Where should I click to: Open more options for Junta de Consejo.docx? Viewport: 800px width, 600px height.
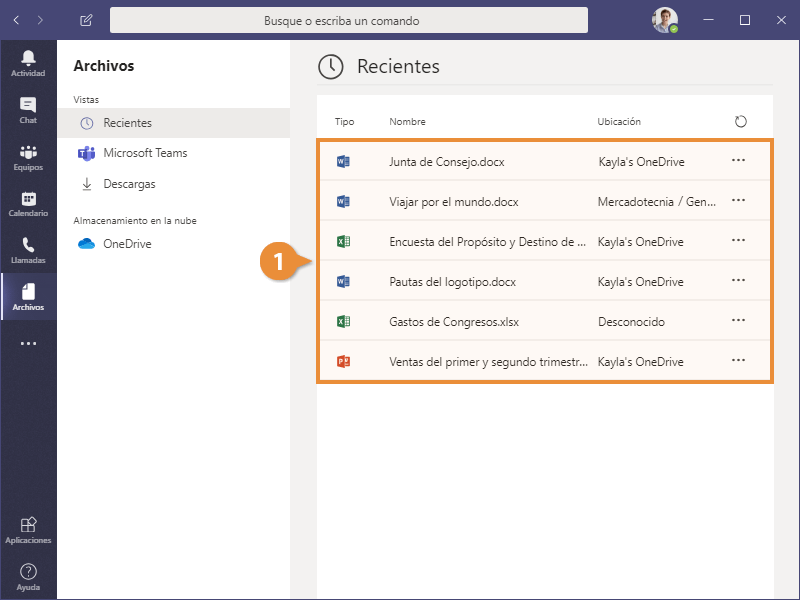(738, 161)
